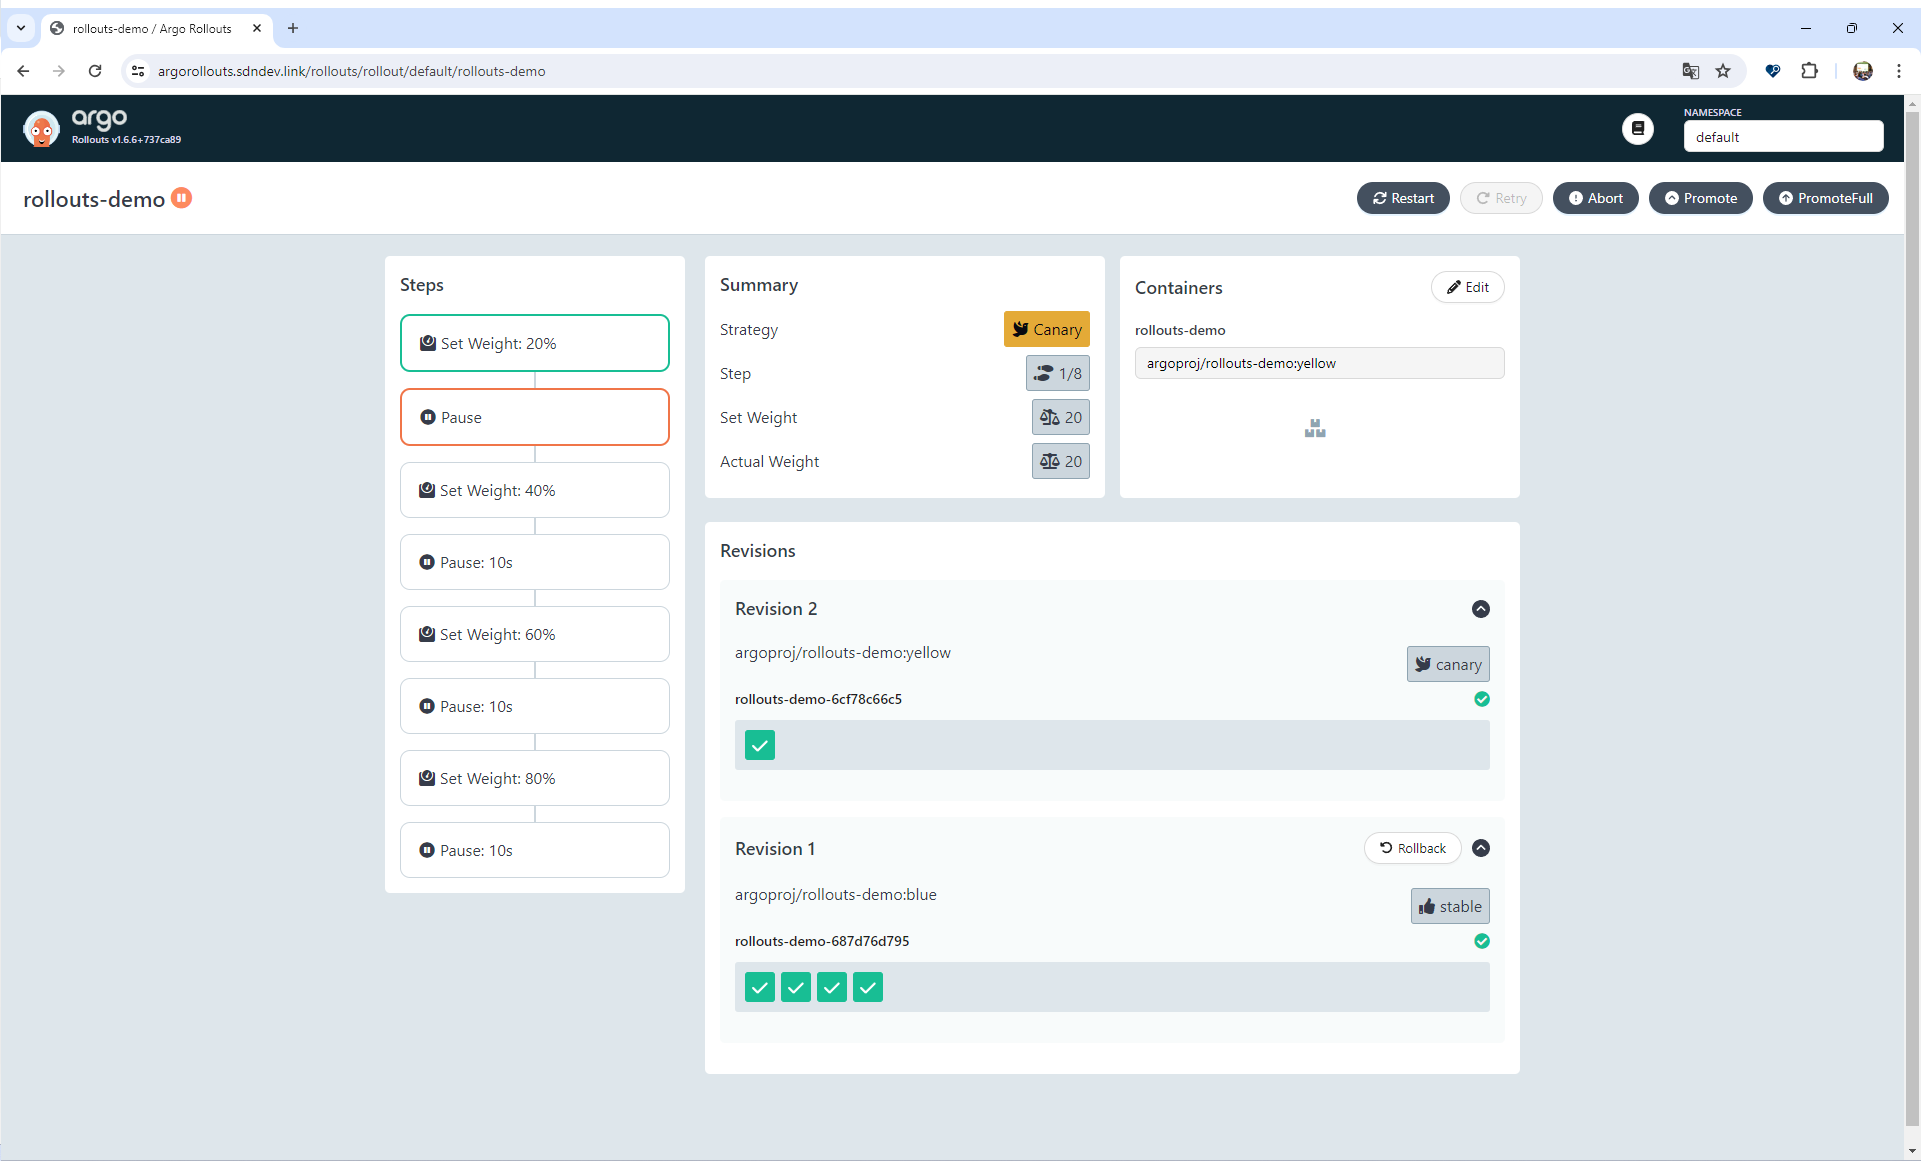Click the Revision 2 pod checkmark square
This screenshot has width=1922, height=1161.
760,745
